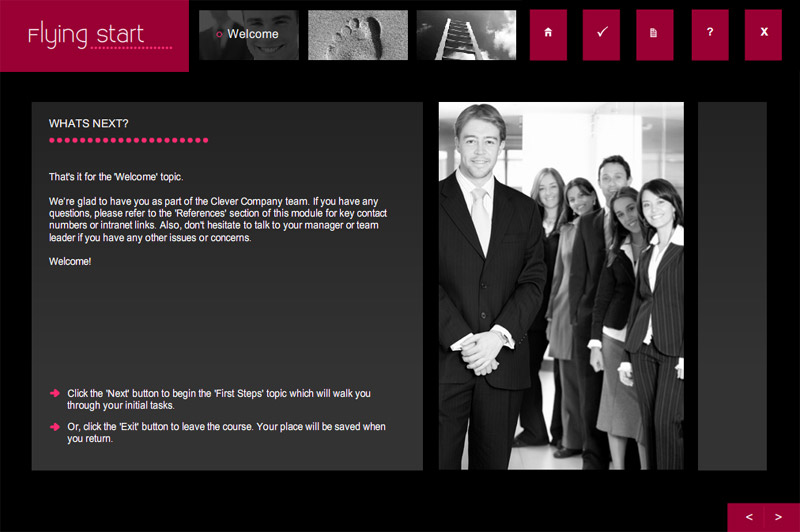The image size is (800, 532).
Task: Select the second pink arrow bullet
Action: (x=55, y=426)
